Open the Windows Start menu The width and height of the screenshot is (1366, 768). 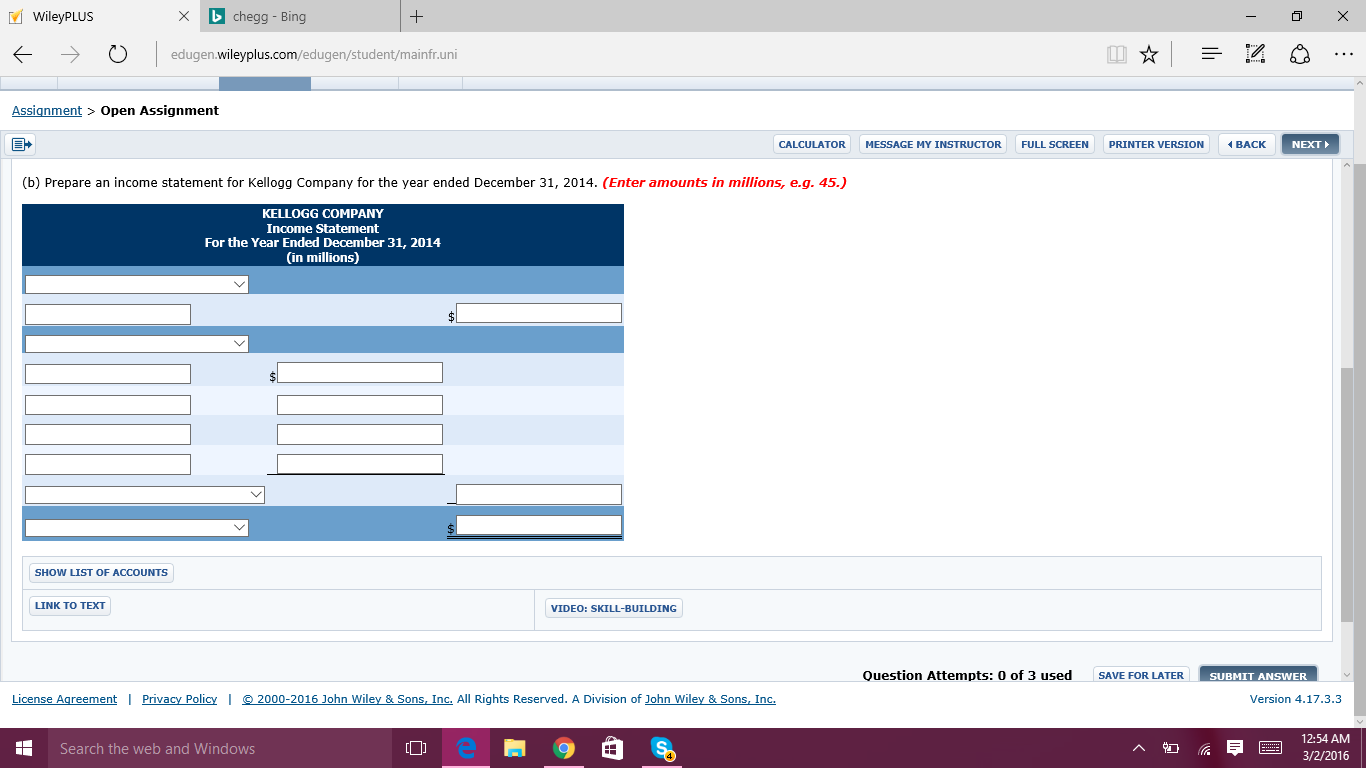(x=24, y=748)
